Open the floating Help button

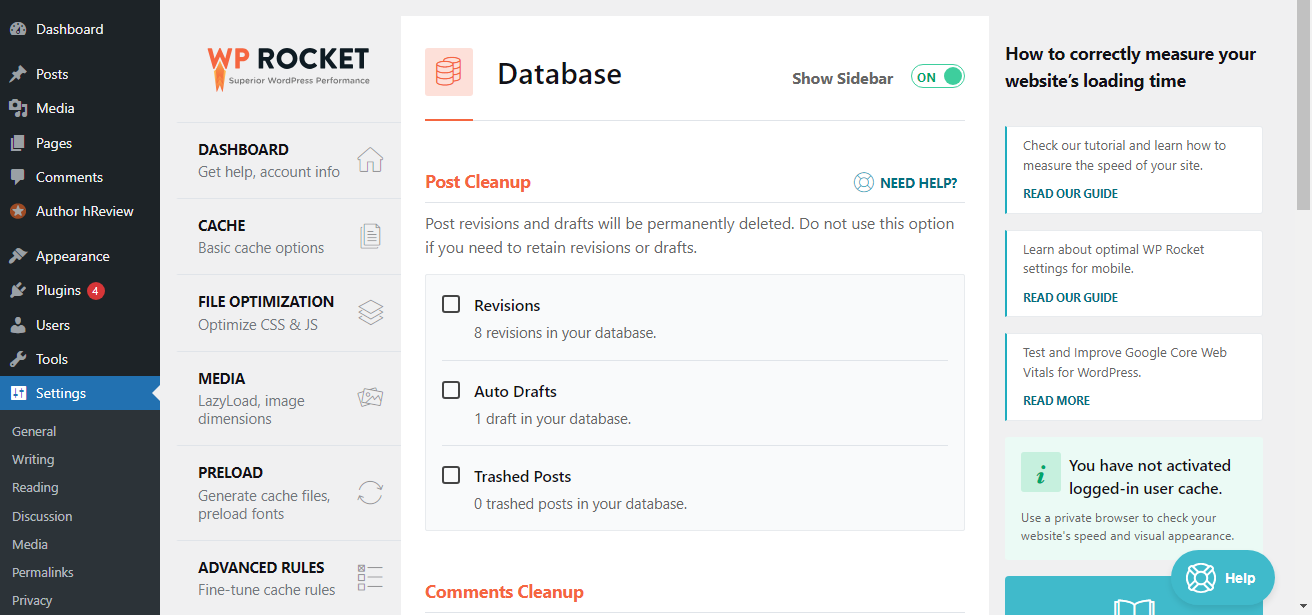[1223, 578]
